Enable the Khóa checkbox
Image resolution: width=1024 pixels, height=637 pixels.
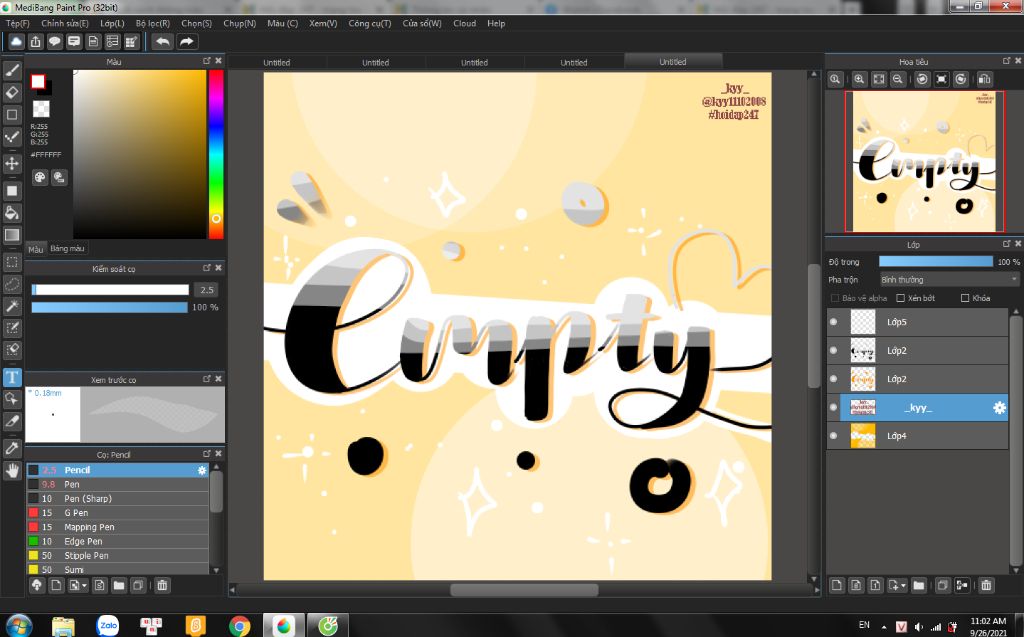(965, 298)
